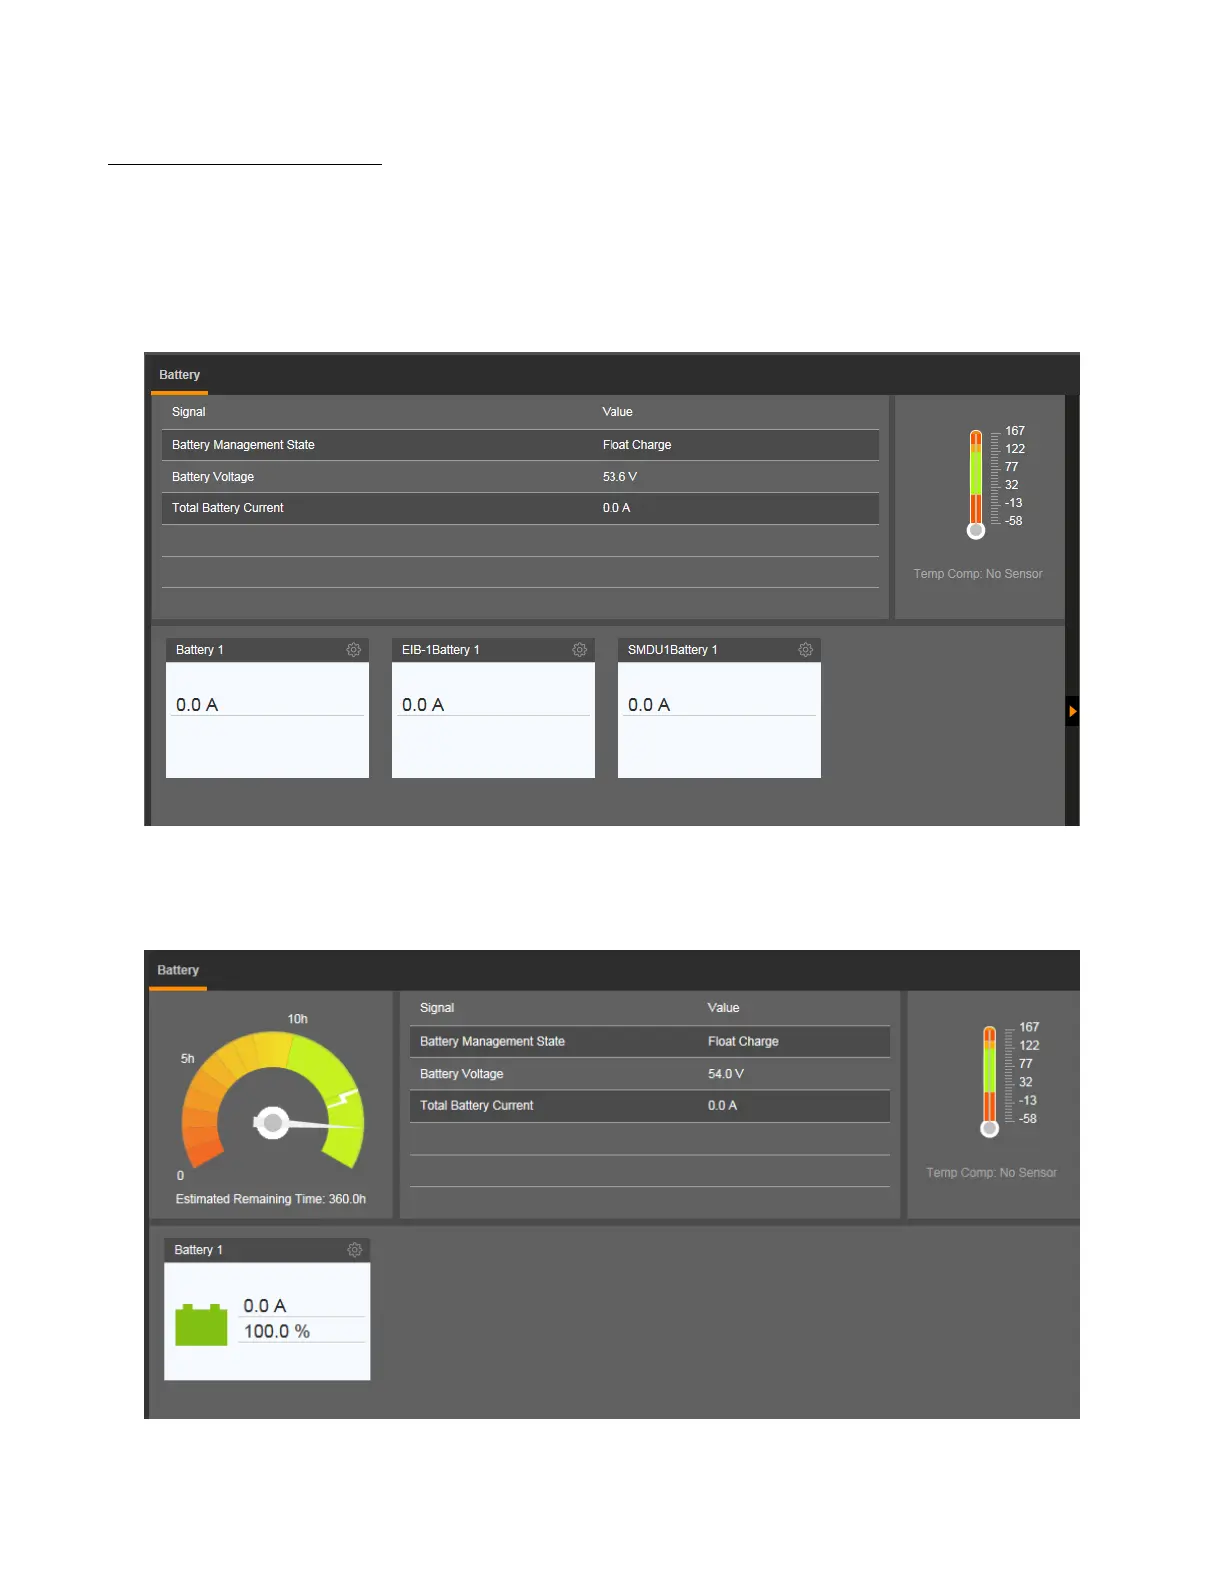Click the Battery Voltage value 54.0 V
1224x1584 pixels.
click(726, 1074)
